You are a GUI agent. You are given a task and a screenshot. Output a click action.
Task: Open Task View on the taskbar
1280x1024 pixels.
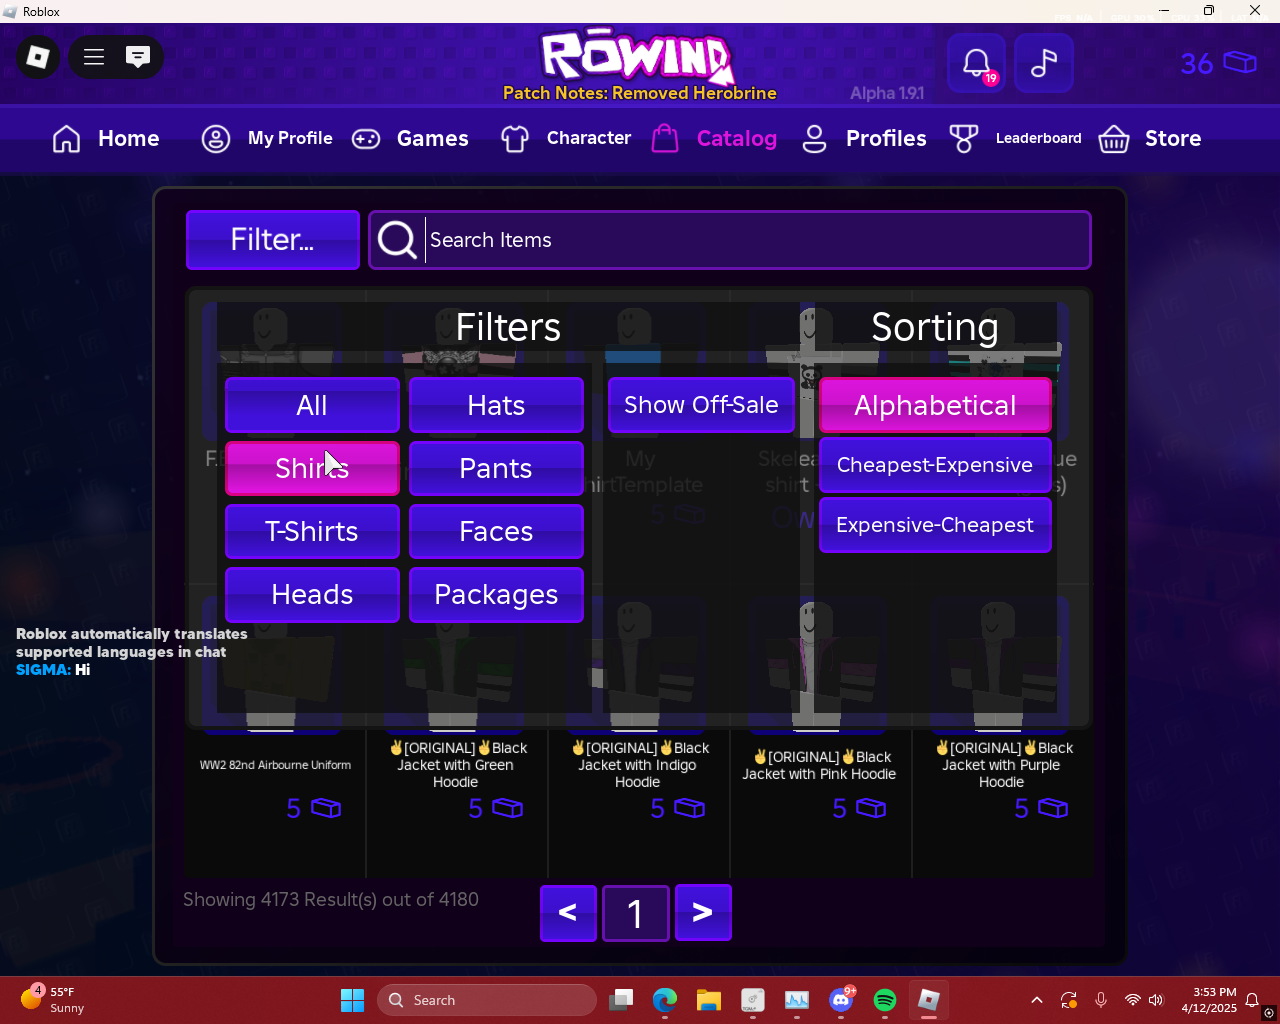(x=621, y=1000)
